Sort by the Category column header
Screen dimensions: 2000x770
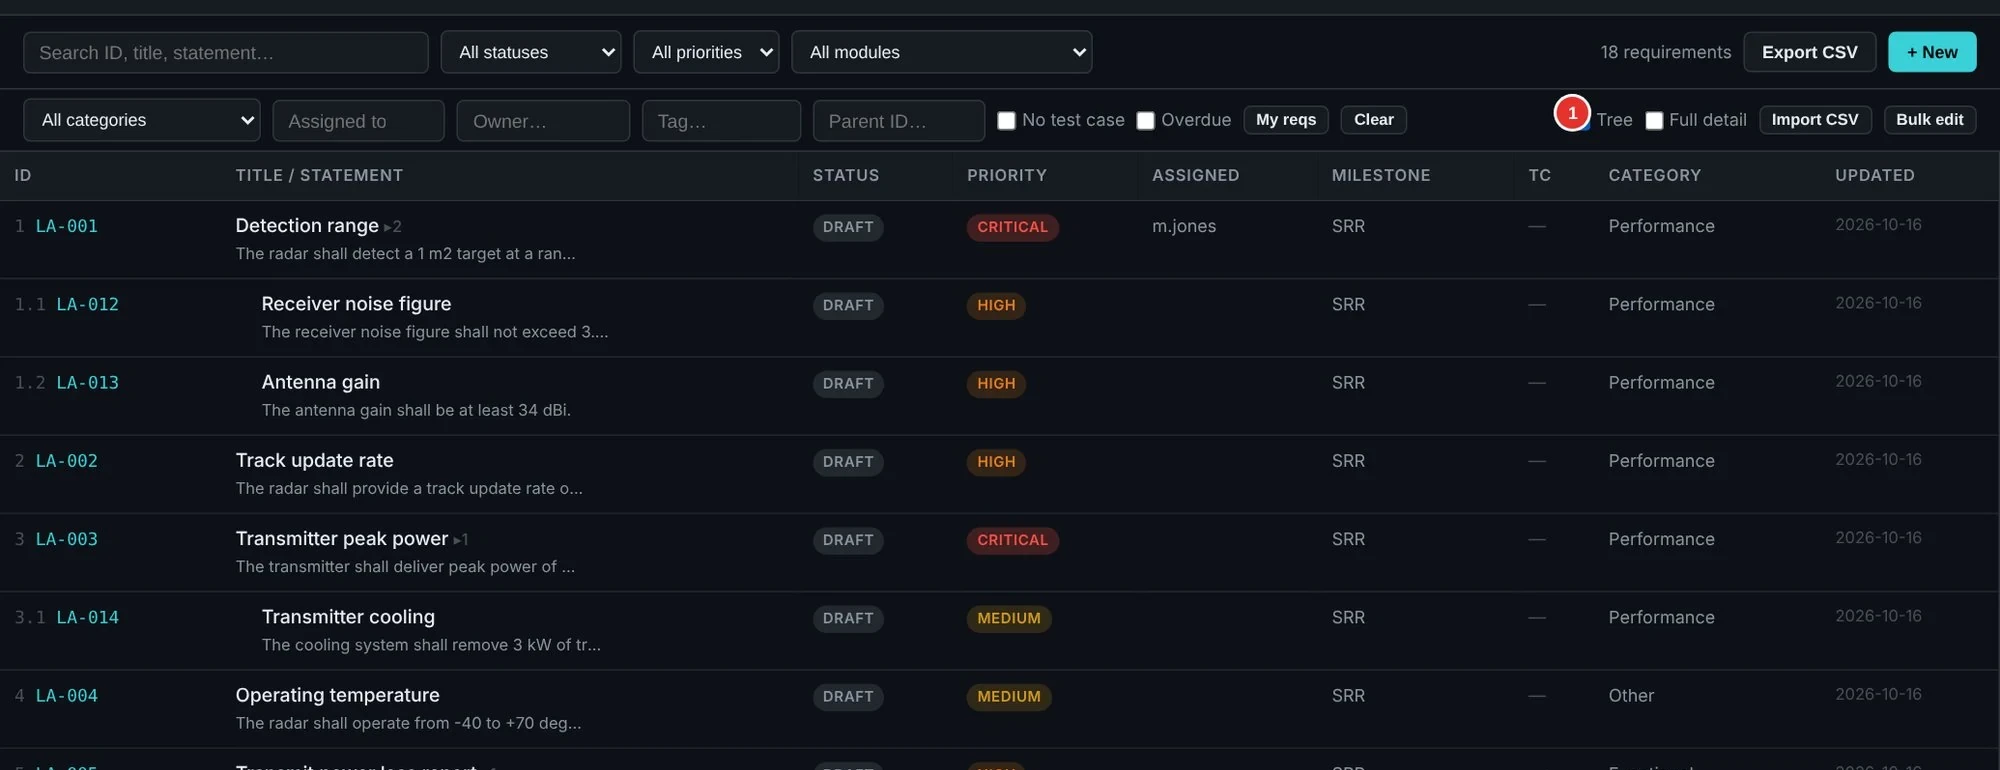point(1655,176)
